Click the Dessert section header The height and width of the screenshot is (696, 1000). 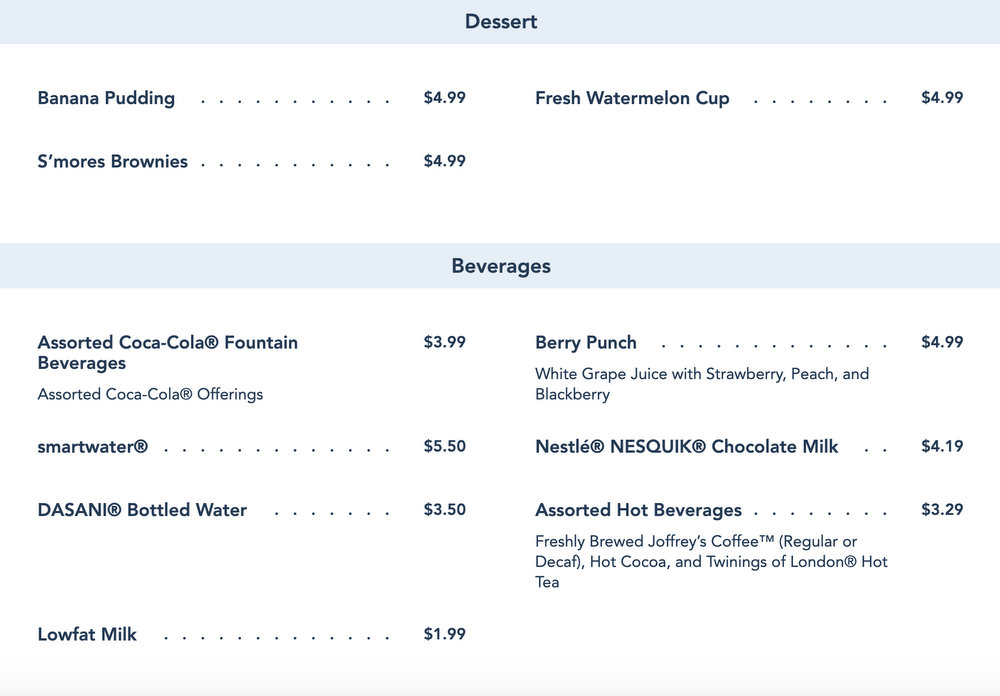(500, 21)
